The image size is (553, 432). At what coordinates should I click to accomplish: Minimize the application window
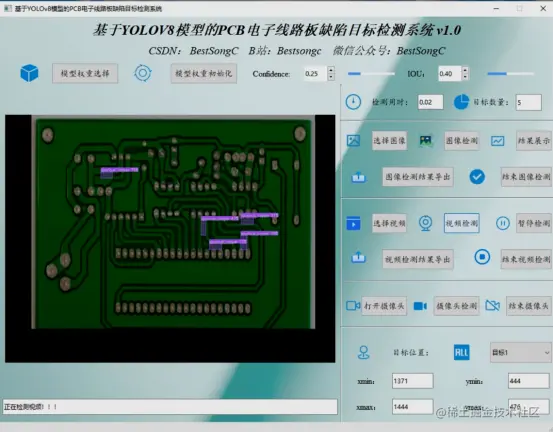pyautogui.click(x=496, y=8)
